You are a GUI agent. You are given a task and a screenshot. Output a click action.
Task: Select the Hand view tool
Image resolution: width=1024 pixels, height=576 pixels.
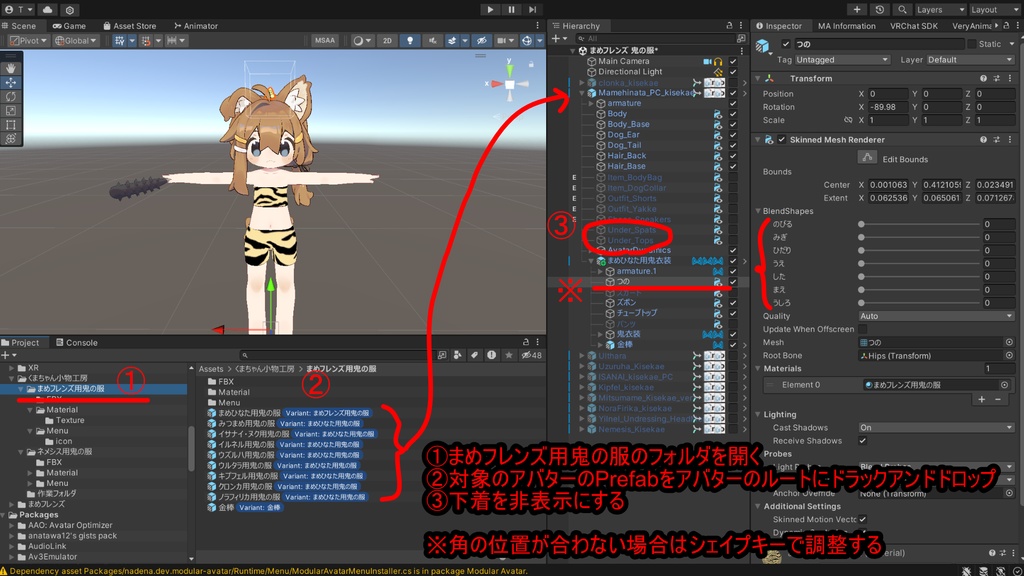pos(11,68)
